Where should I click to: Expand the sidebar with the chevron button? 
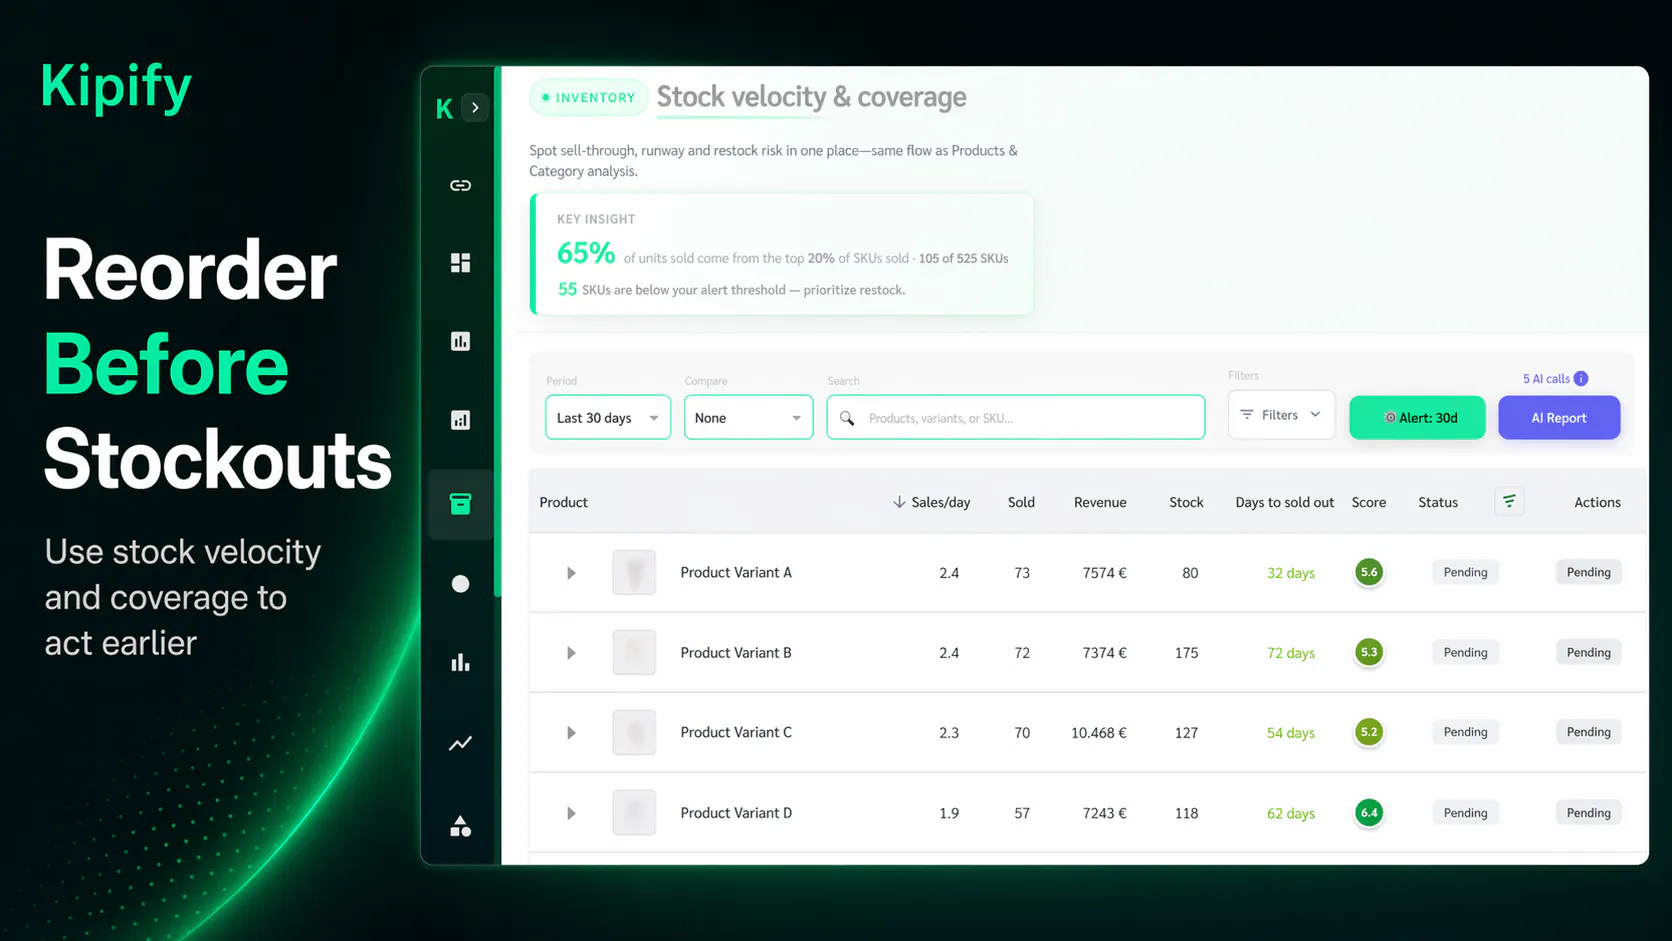tap(475, 108)
